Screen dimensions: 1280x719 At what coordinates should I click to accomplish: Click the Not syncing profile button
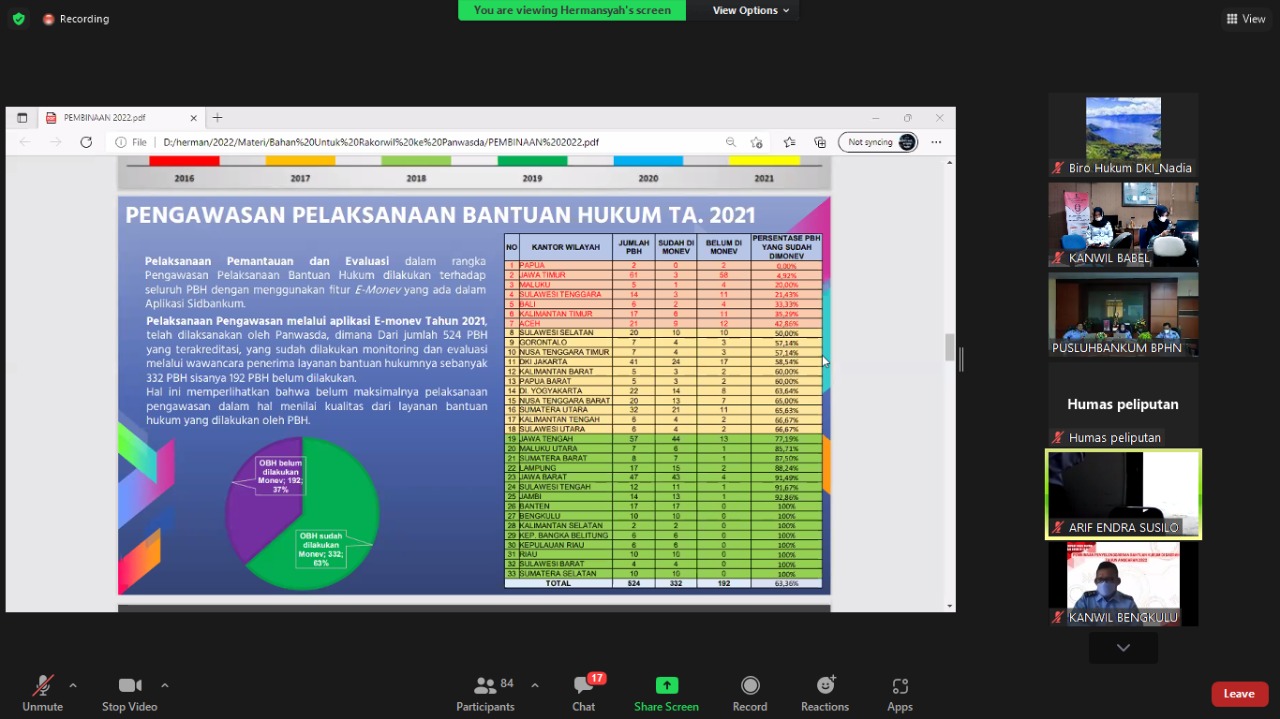878,142
